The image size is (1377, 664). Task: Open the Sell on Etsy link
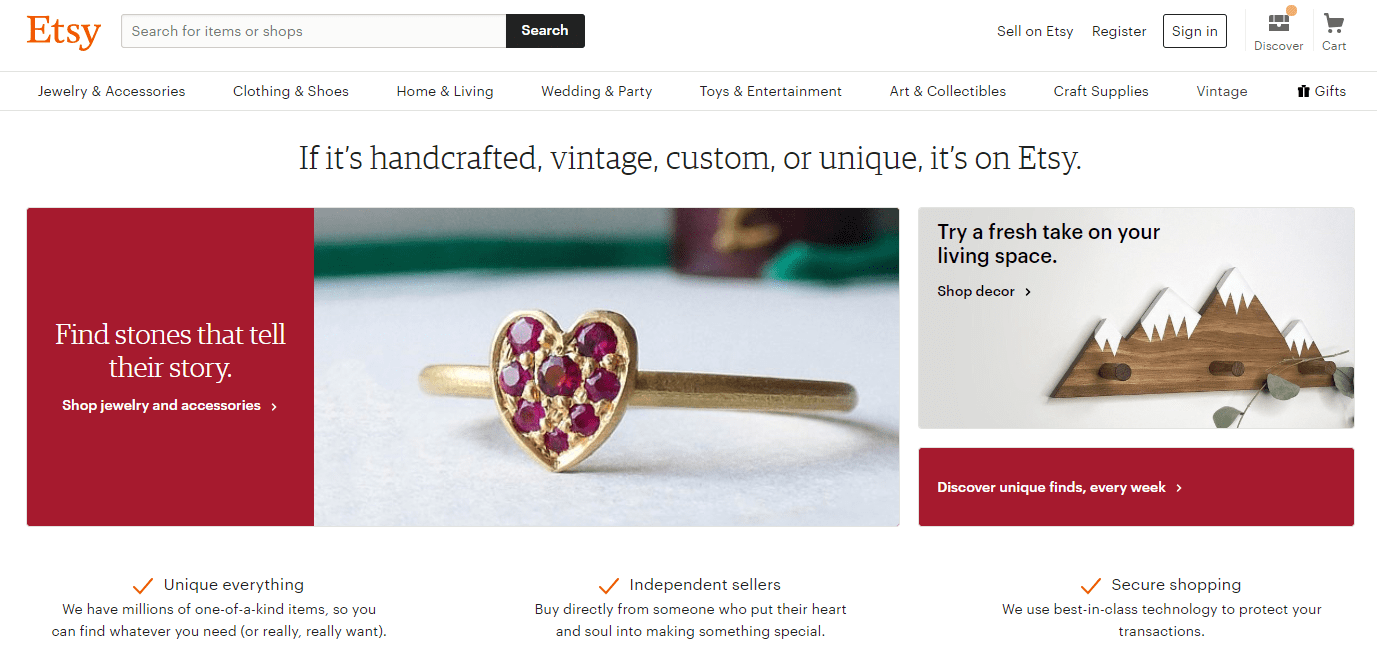(x=1035, y=31)
